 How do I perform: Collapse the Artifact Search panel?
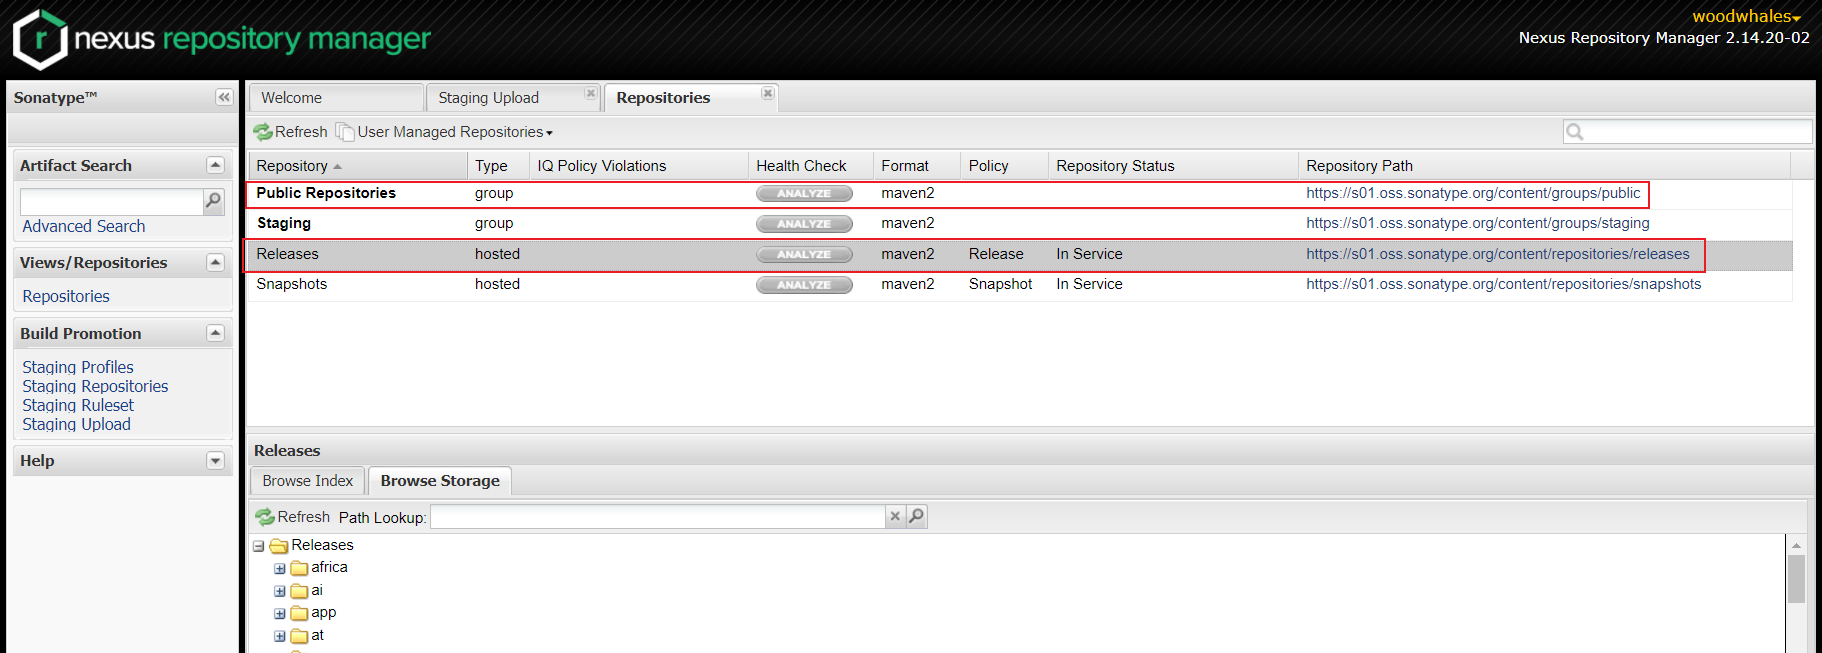(x=215, y=165)
